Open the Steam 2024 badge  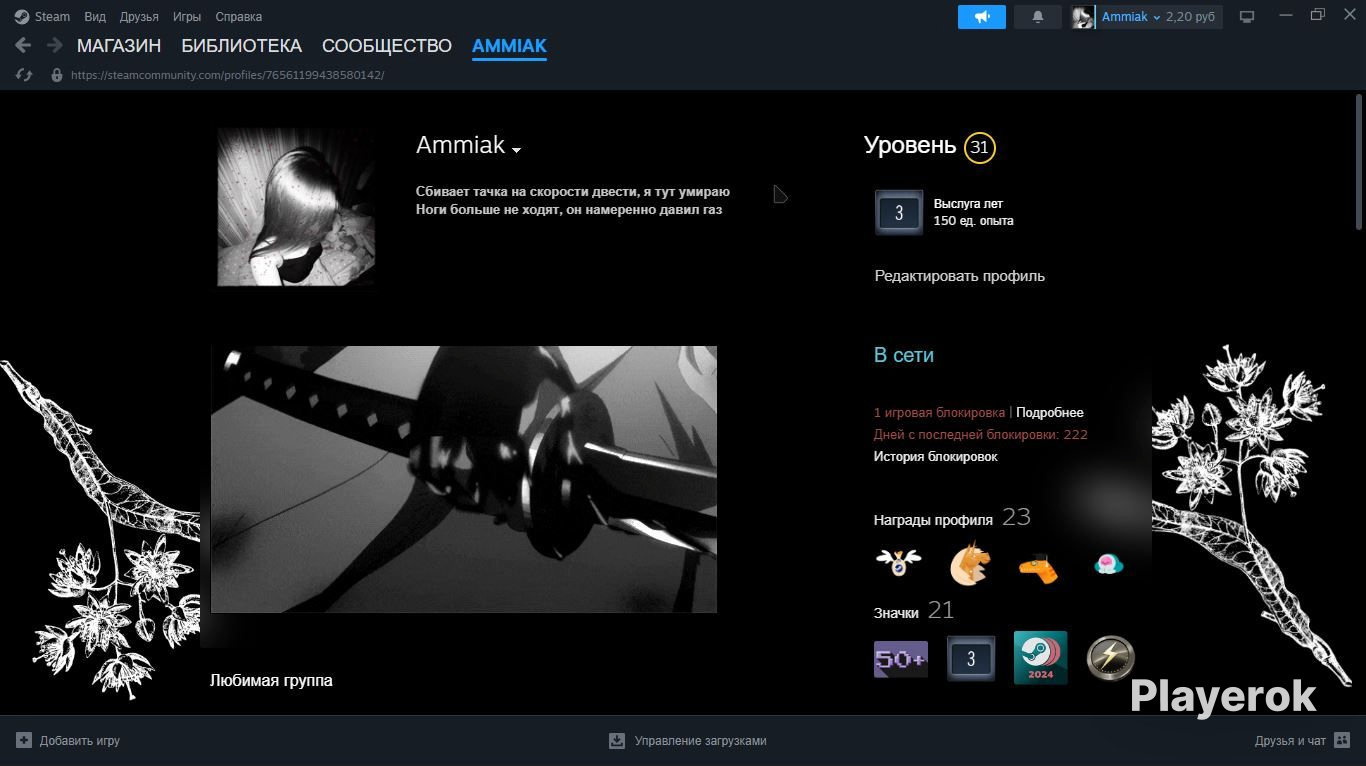(1040, 657)
